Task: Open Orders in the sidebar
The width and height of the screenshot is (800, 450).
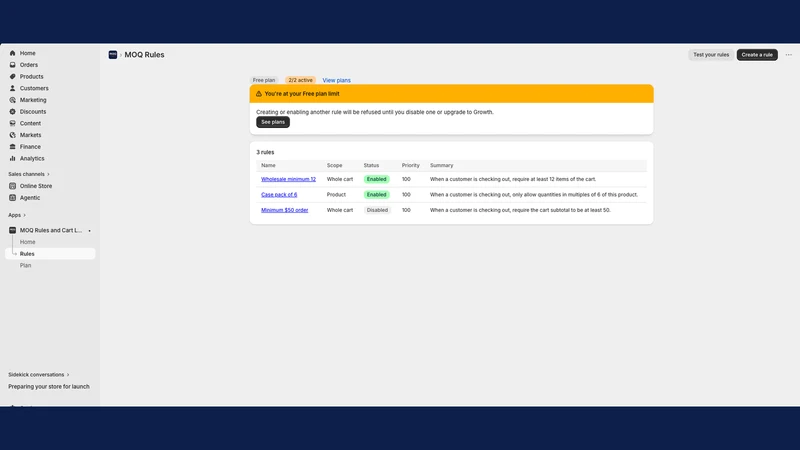Action: 29,65
